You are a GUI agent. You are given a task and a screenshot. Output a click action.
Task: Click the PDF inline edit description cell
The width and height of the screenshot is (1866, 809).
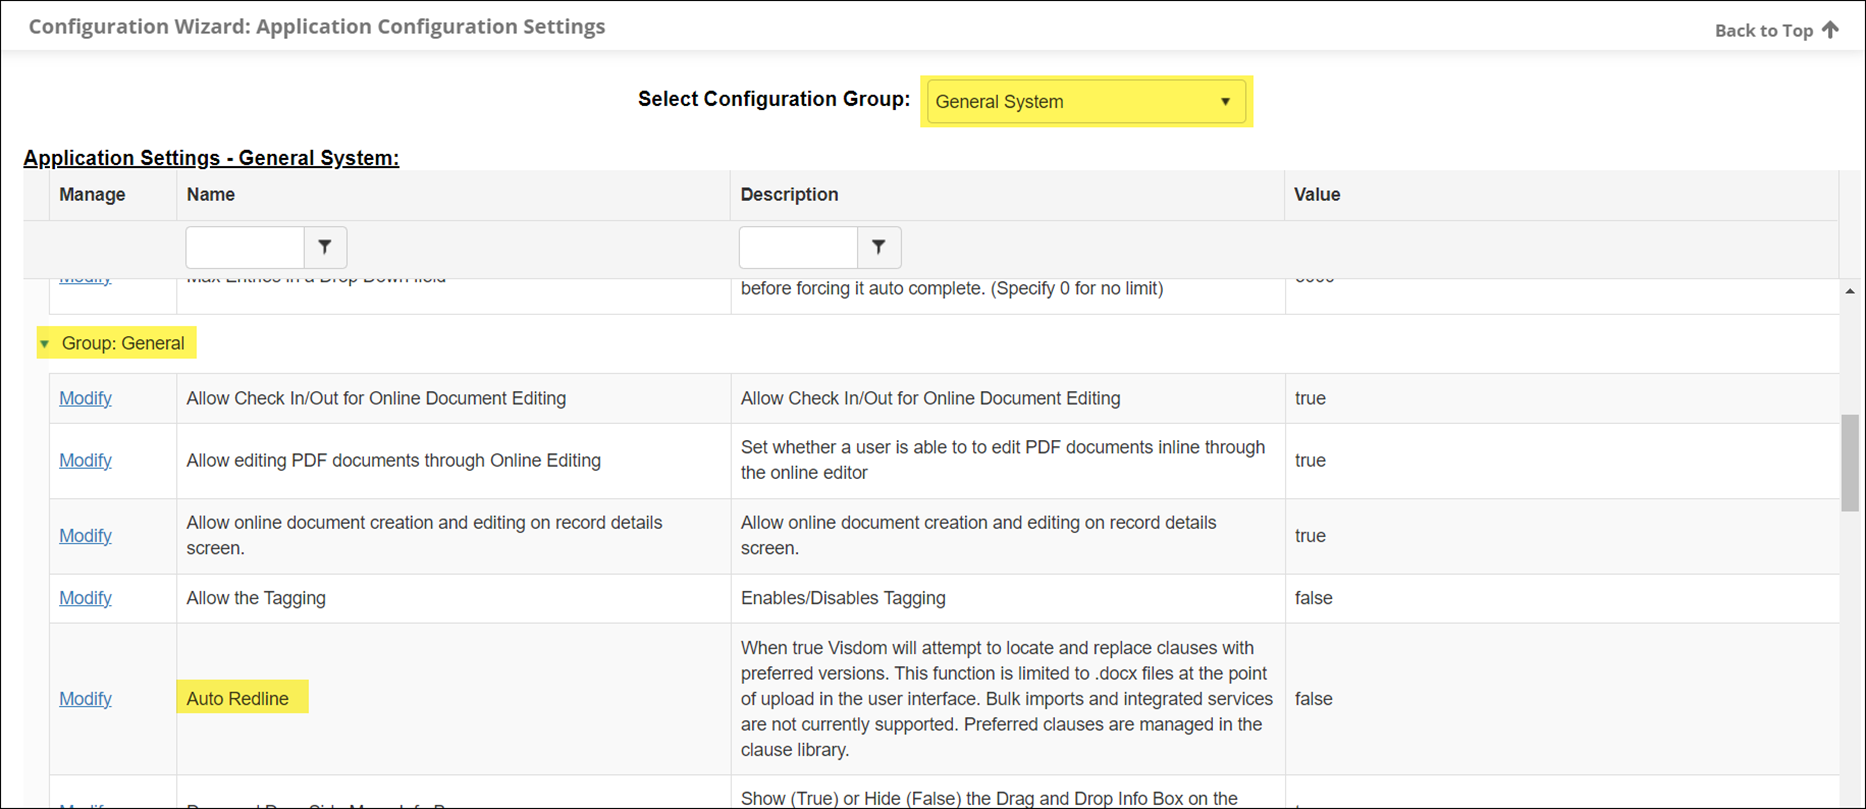click(x=1008, y=460)
